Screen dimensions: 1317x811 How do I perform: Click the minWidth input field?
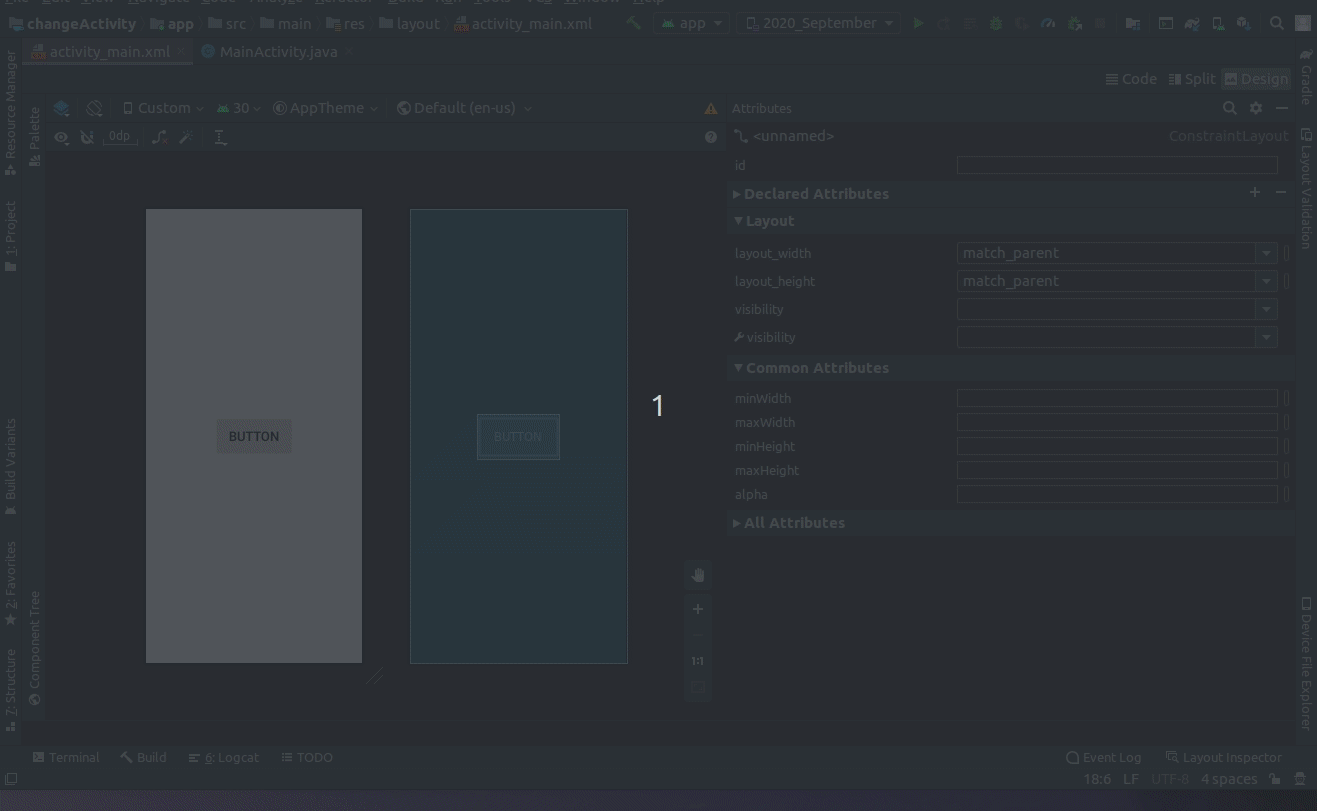[x=1117, y=399]
